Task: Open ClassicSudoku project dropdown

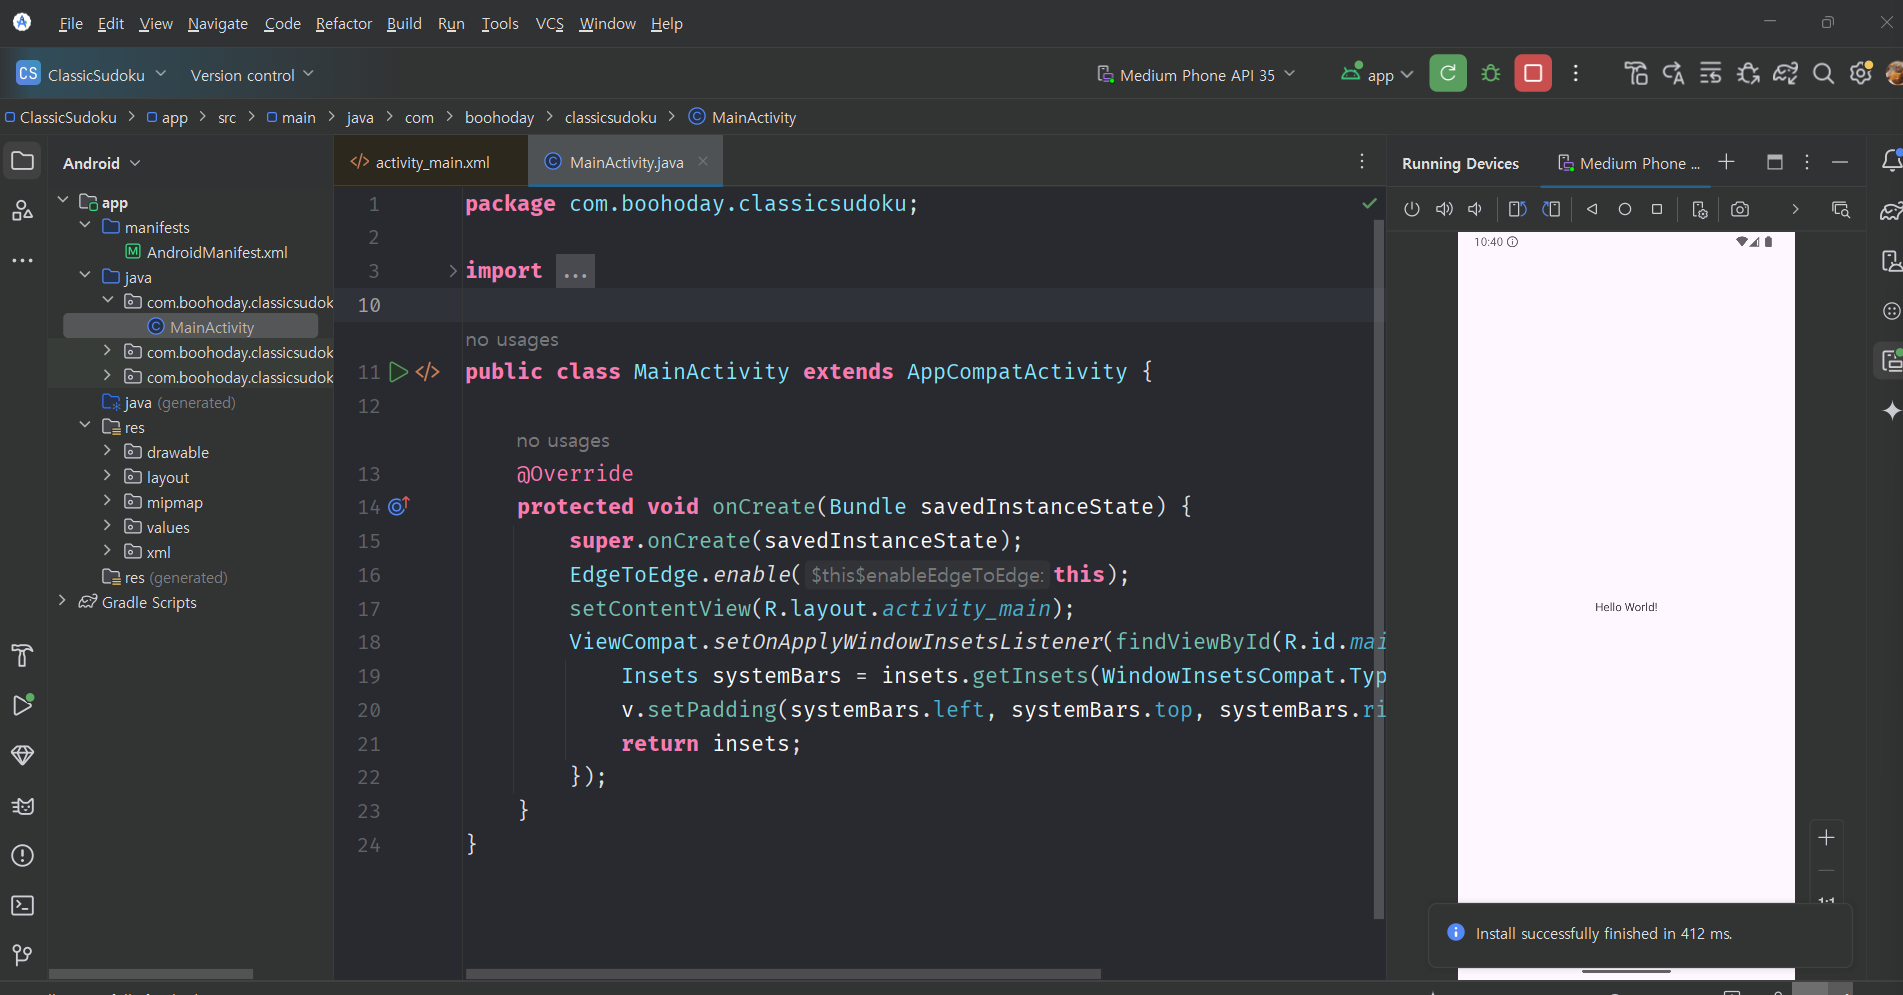Action: [92, 74]
